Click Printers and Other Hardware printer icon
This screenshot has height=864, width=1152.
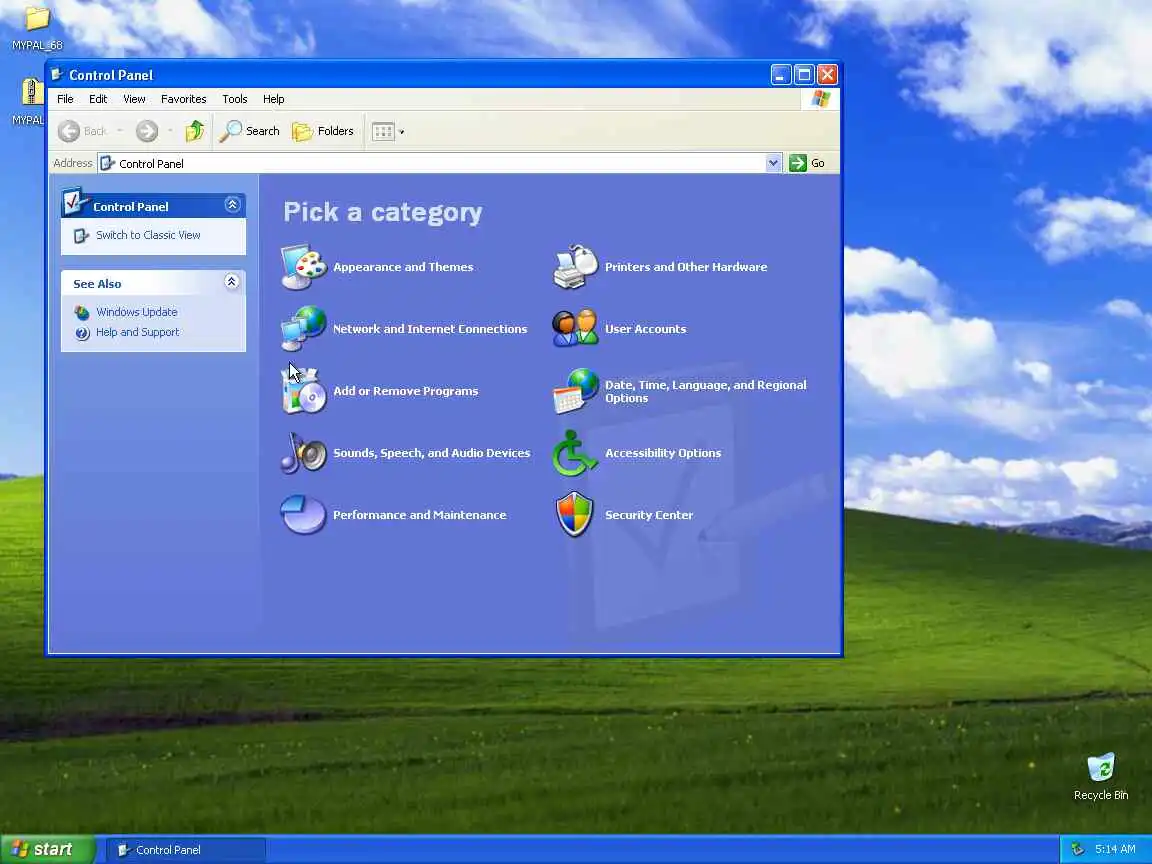pyautogui.click(x=575, y=267)
